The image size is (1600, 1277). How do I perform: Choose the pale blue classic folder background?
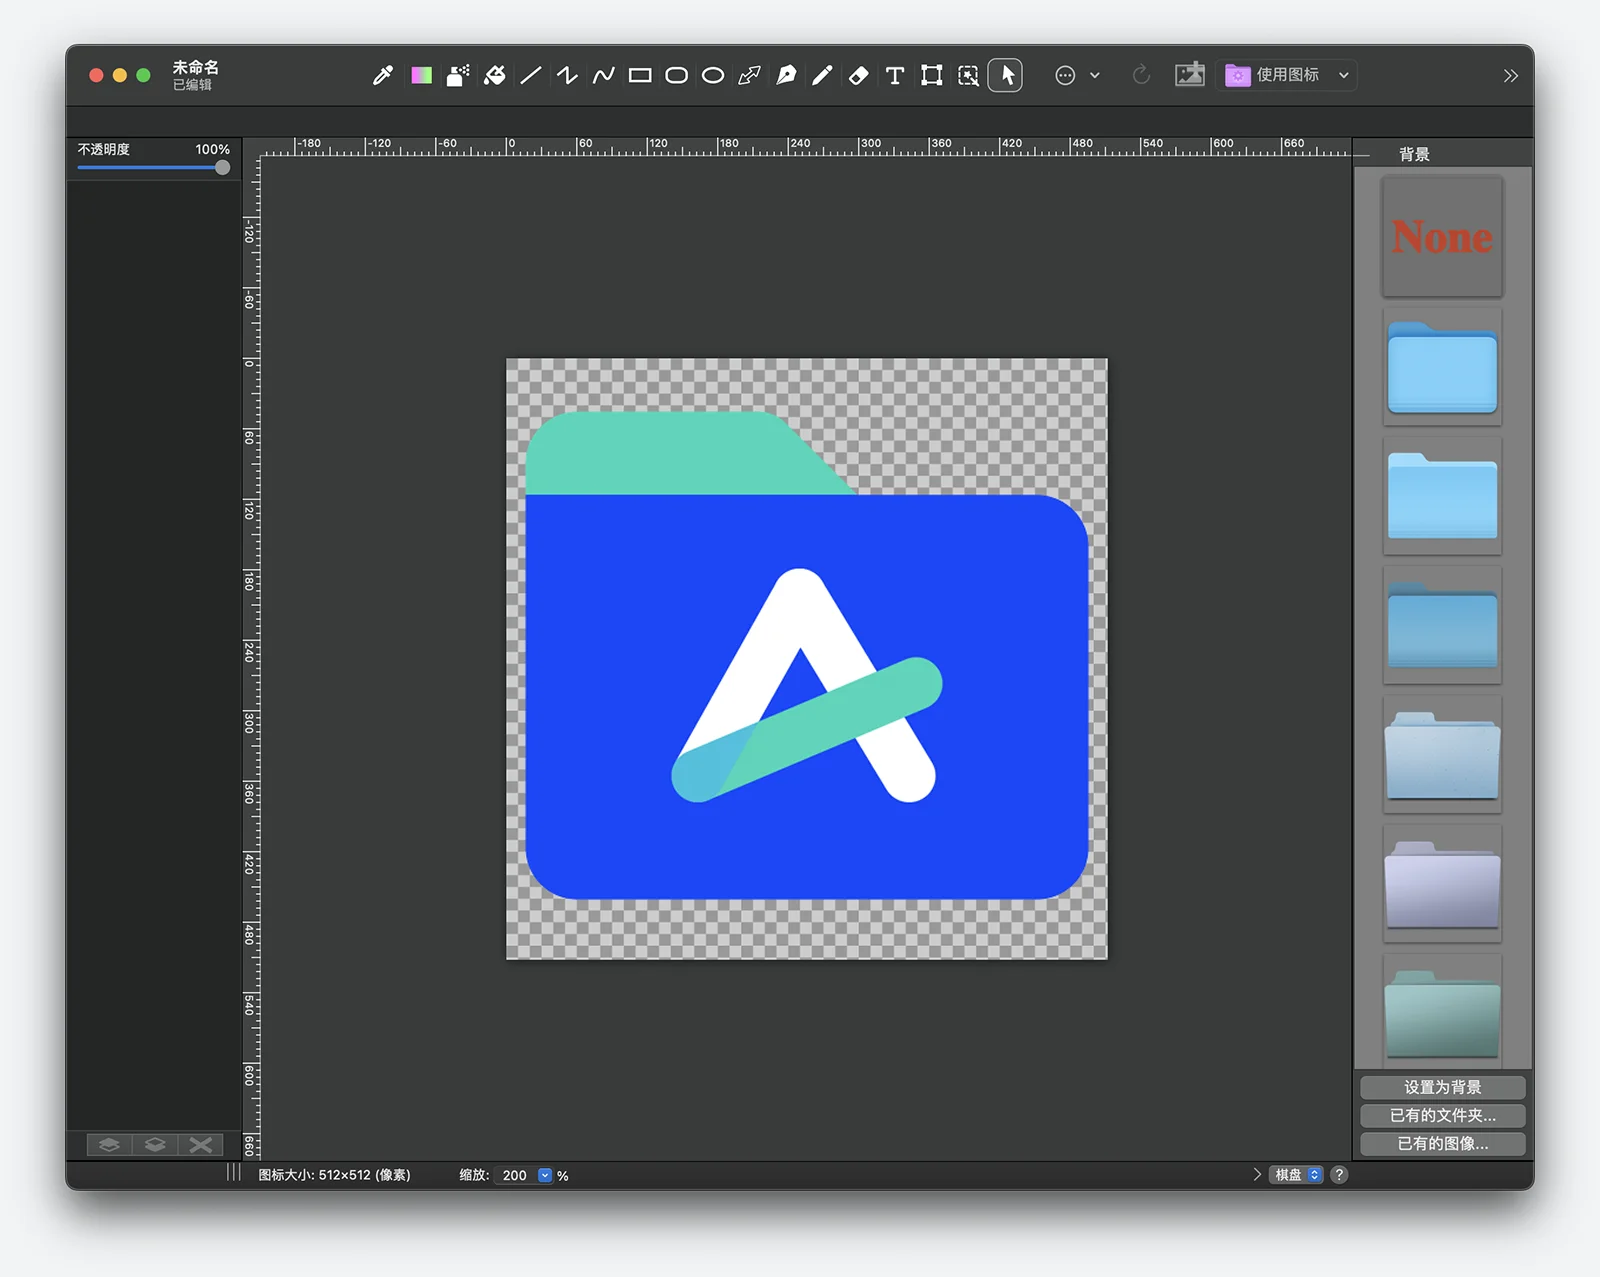click(x=1442, y=754)
